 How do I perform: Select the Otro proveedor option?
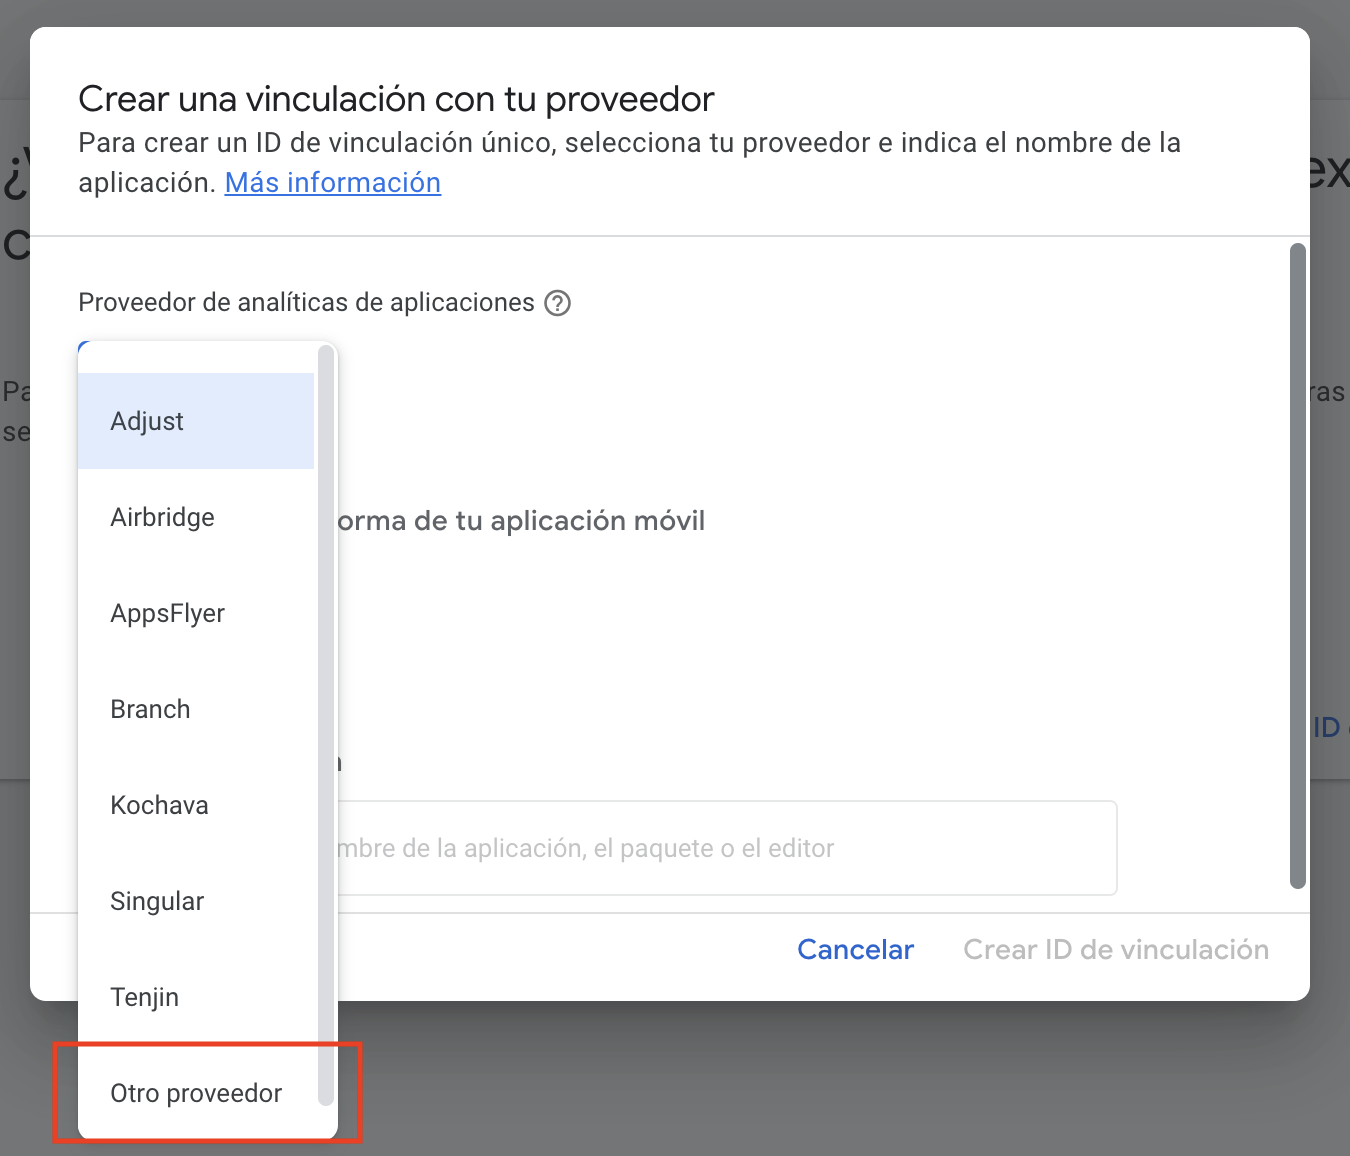point(196,1093)
